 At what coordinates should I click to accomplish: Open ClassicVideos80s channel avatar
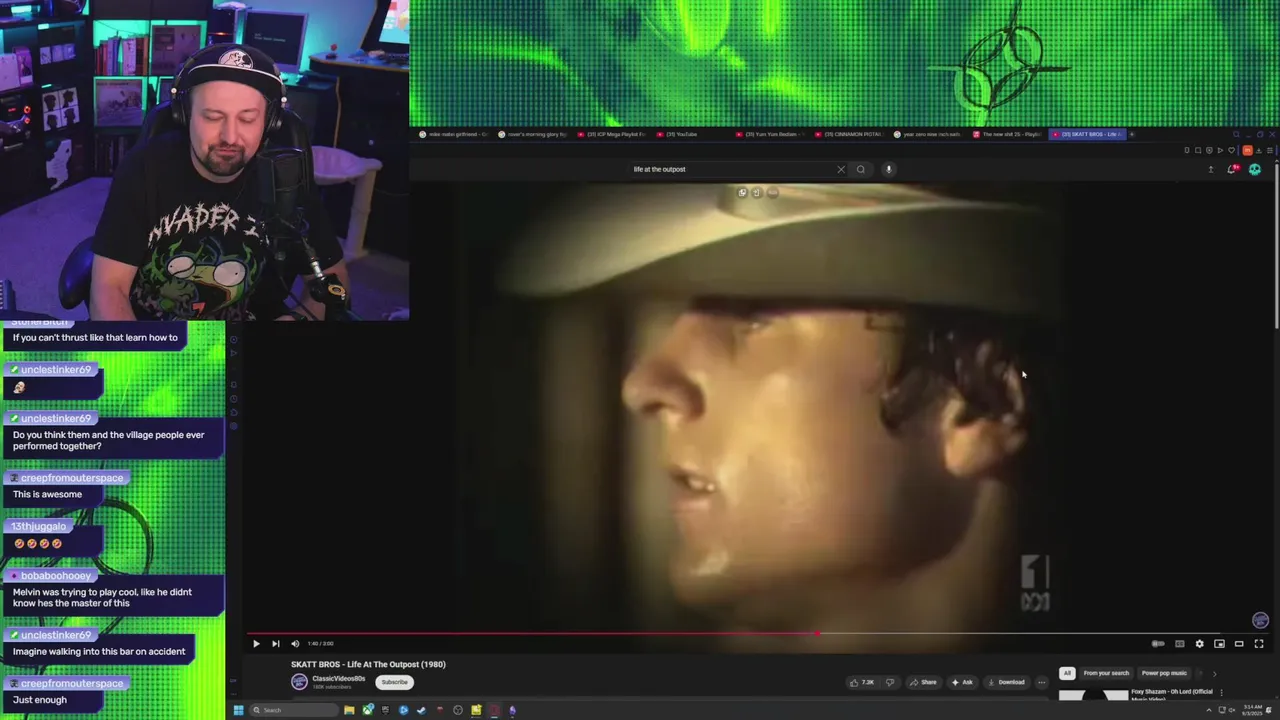tap(299, 682)
